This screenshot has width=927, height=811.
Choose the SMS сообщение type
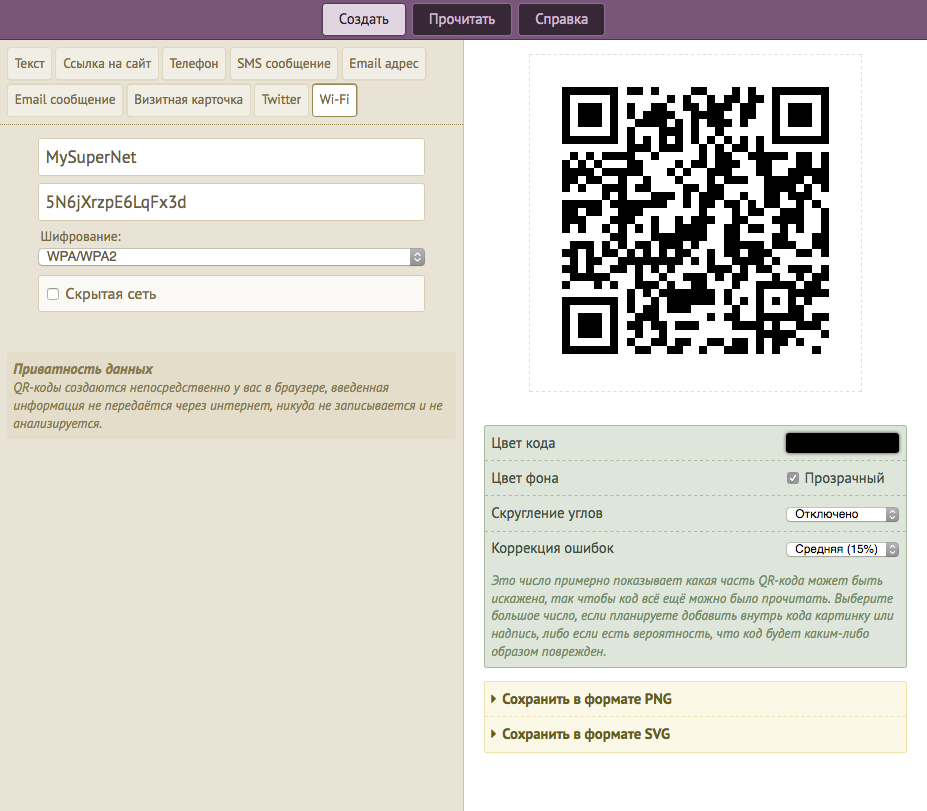click(x=284, y=63)
